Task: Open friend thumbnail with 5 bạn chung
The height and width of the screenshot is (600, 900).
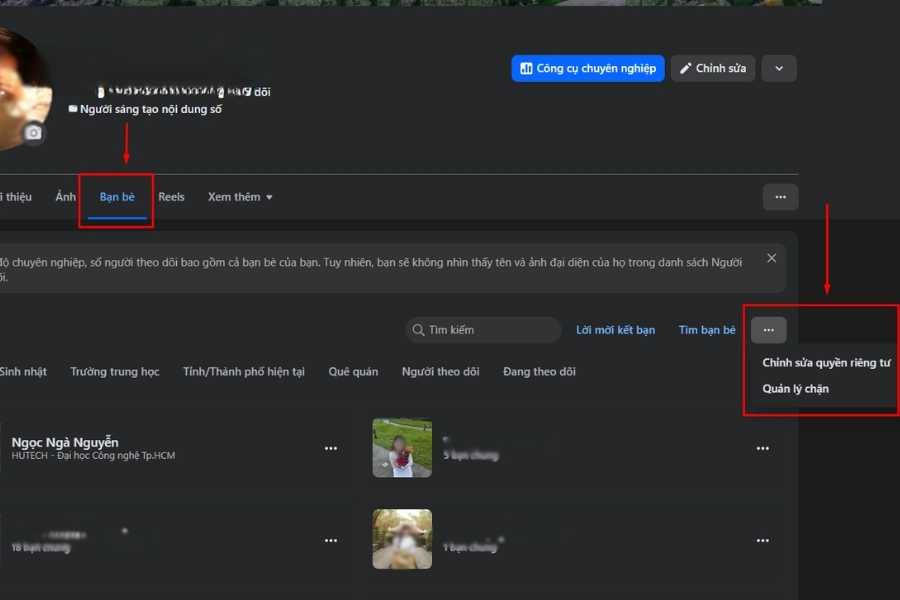Action: 402,448
